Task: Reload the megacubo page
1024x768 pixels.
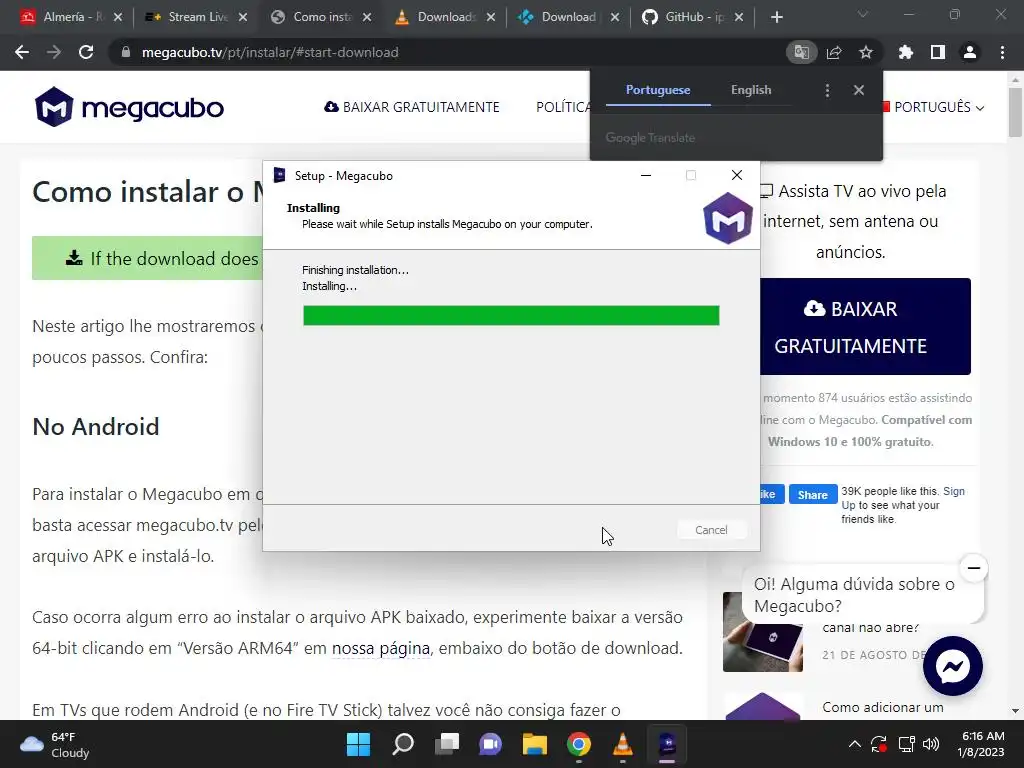Action: (86, 52)
